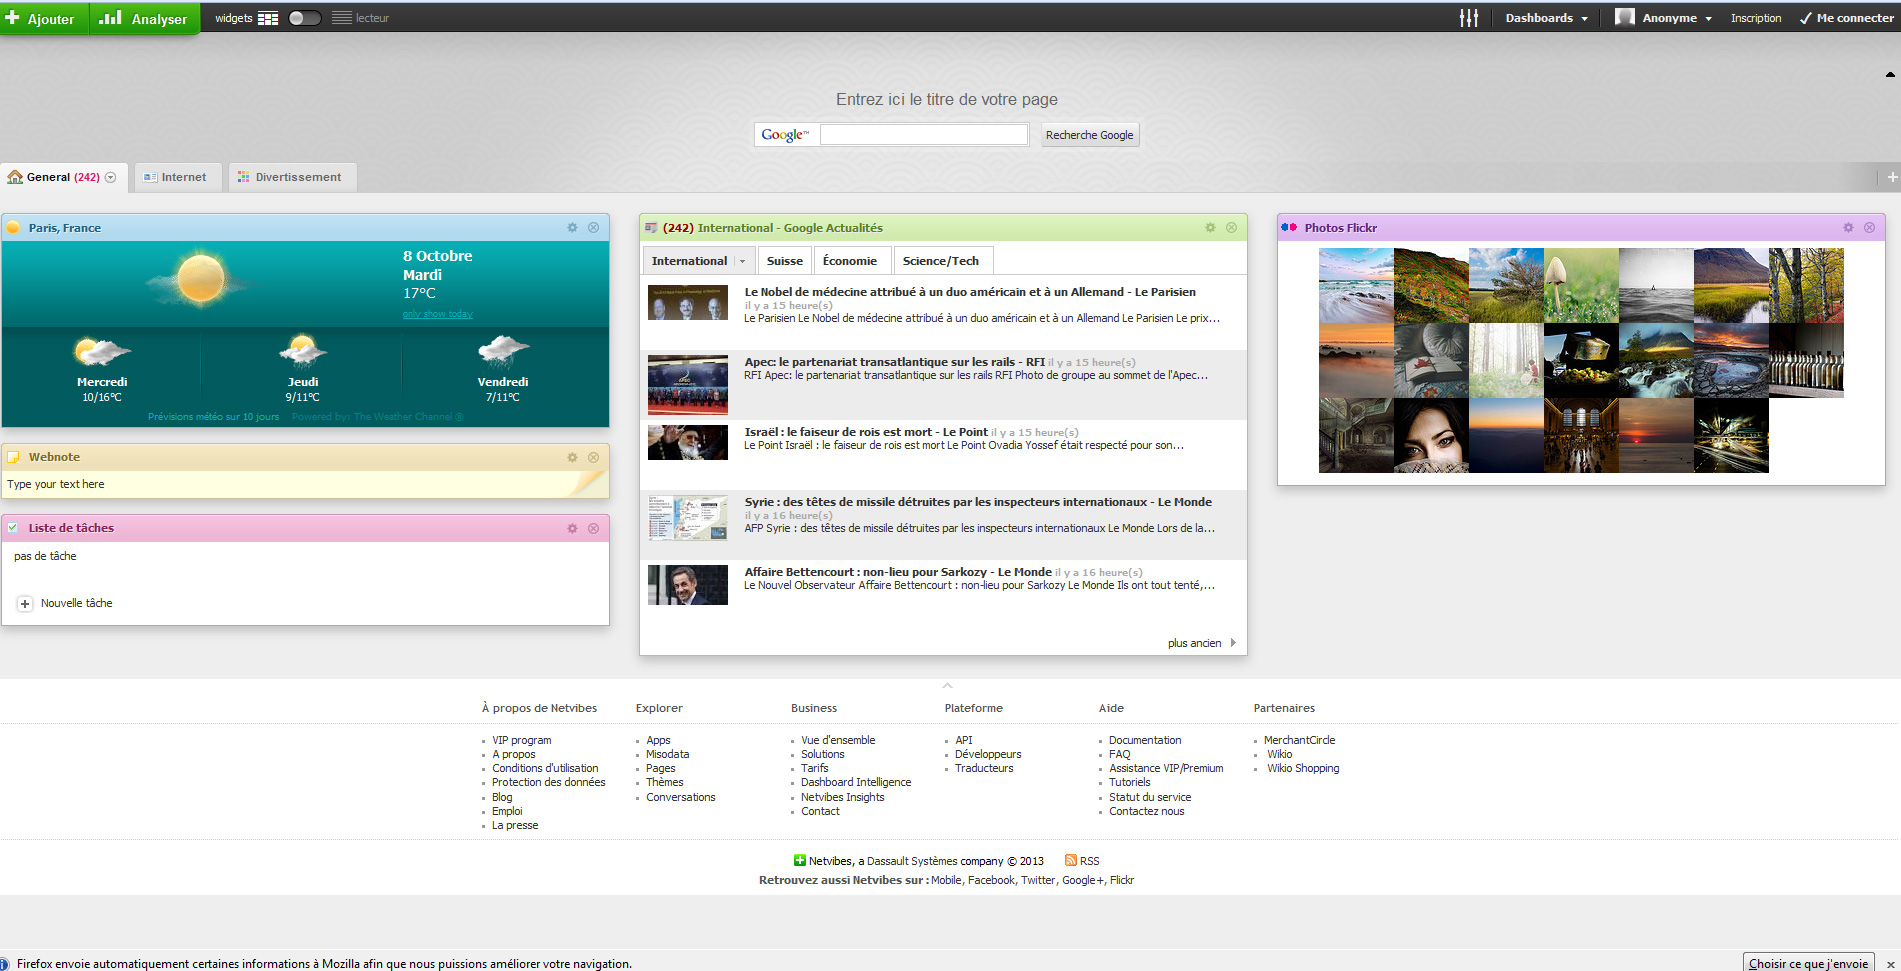Click the green Netvibes plus logo in footer
This screenshot has width=1901, height=971.
pyautogui.click(x=799, y=860)
